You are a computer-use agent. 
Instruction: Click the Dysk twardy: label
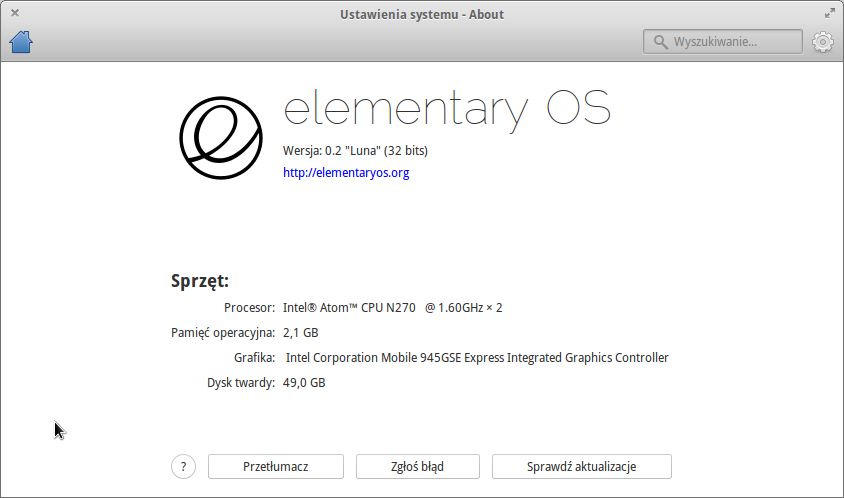click(x=241, y=383)
